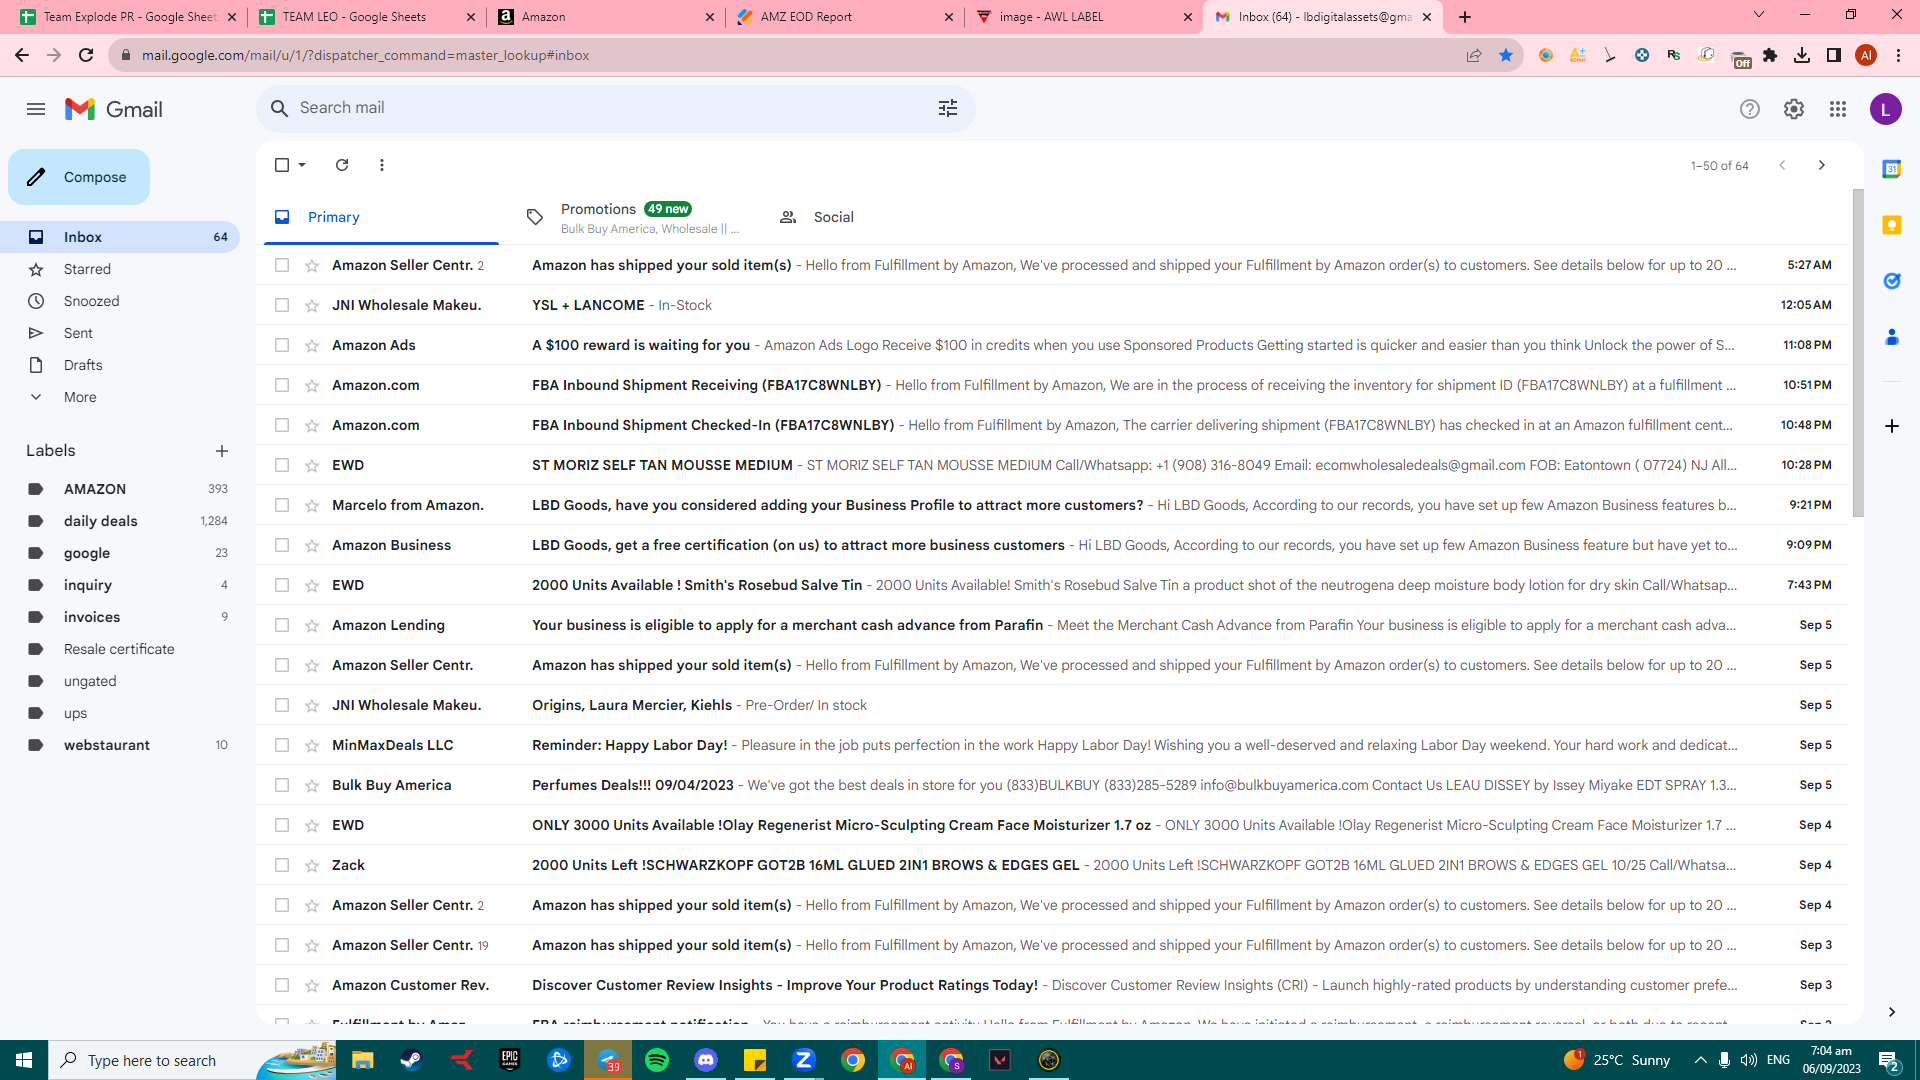Reload page in Chrome toolbar
This screenshot has height=1080, width=1920.
coord(86,55)
